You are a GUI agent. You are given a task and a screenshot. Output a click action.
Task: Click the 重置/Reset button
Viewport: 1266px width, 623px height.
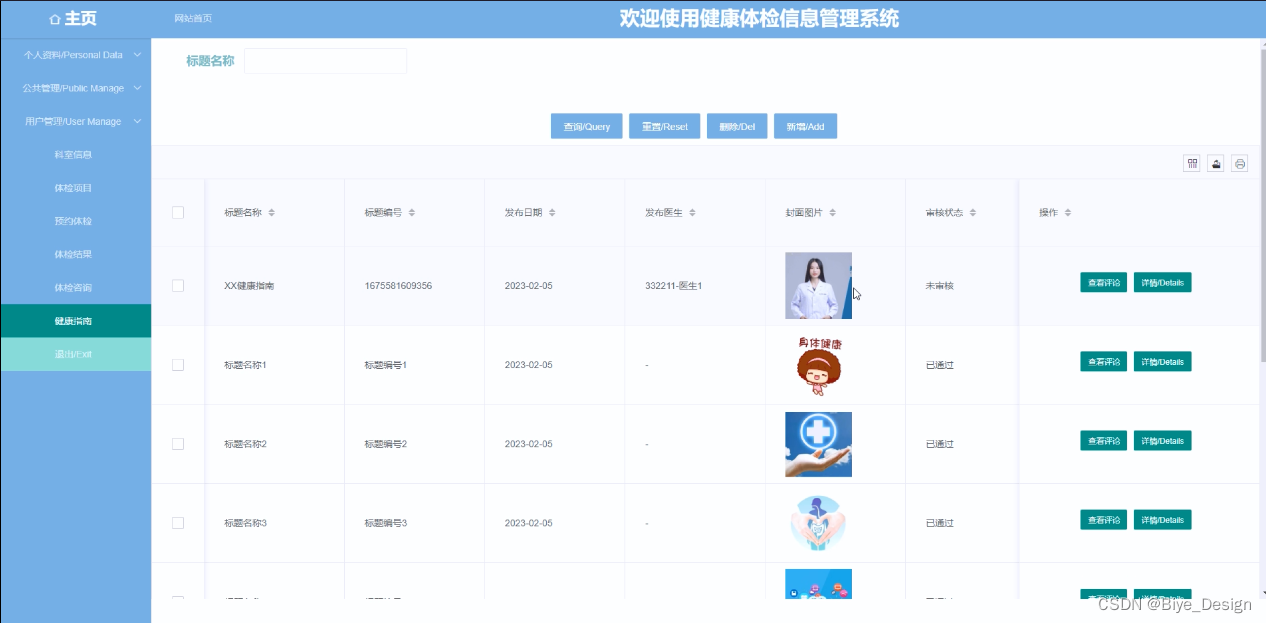tap(664, 126)
